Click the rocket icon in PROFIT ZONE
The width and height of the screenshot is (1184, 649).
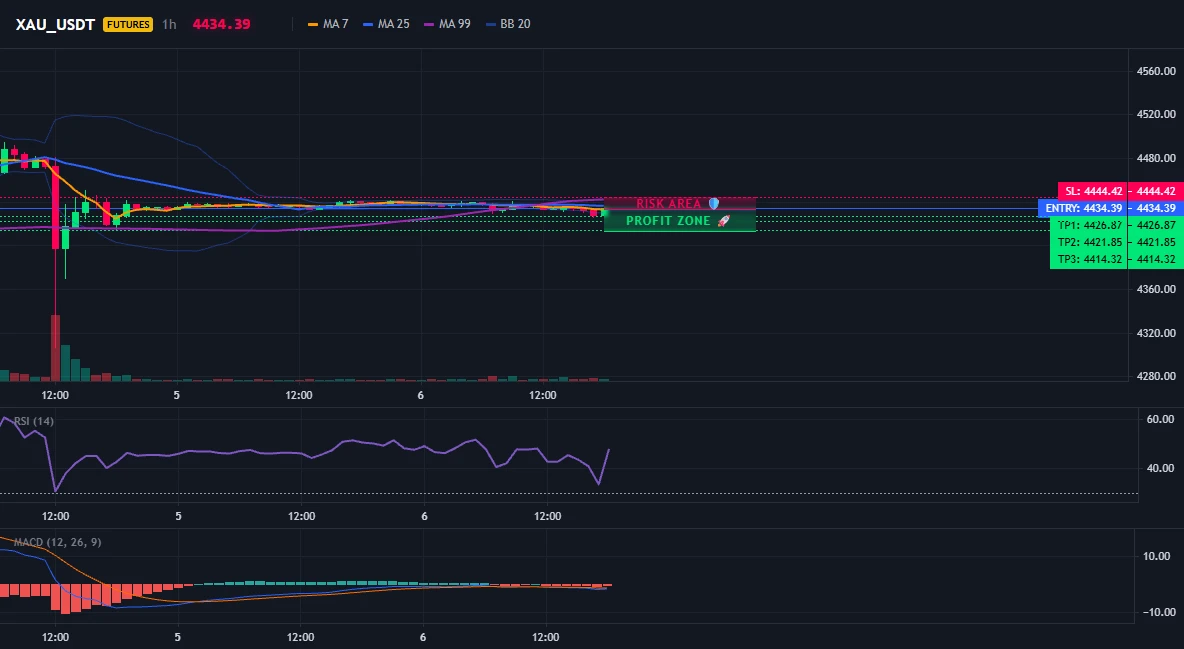pyautogui.click(x=723, y=221)
